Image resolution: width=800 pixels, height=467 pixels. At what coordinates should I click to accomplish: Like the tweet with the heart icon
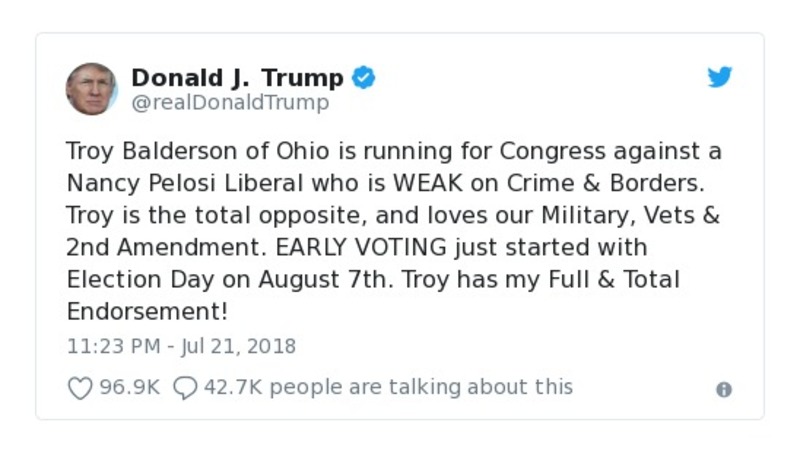(x=79, y=388)
